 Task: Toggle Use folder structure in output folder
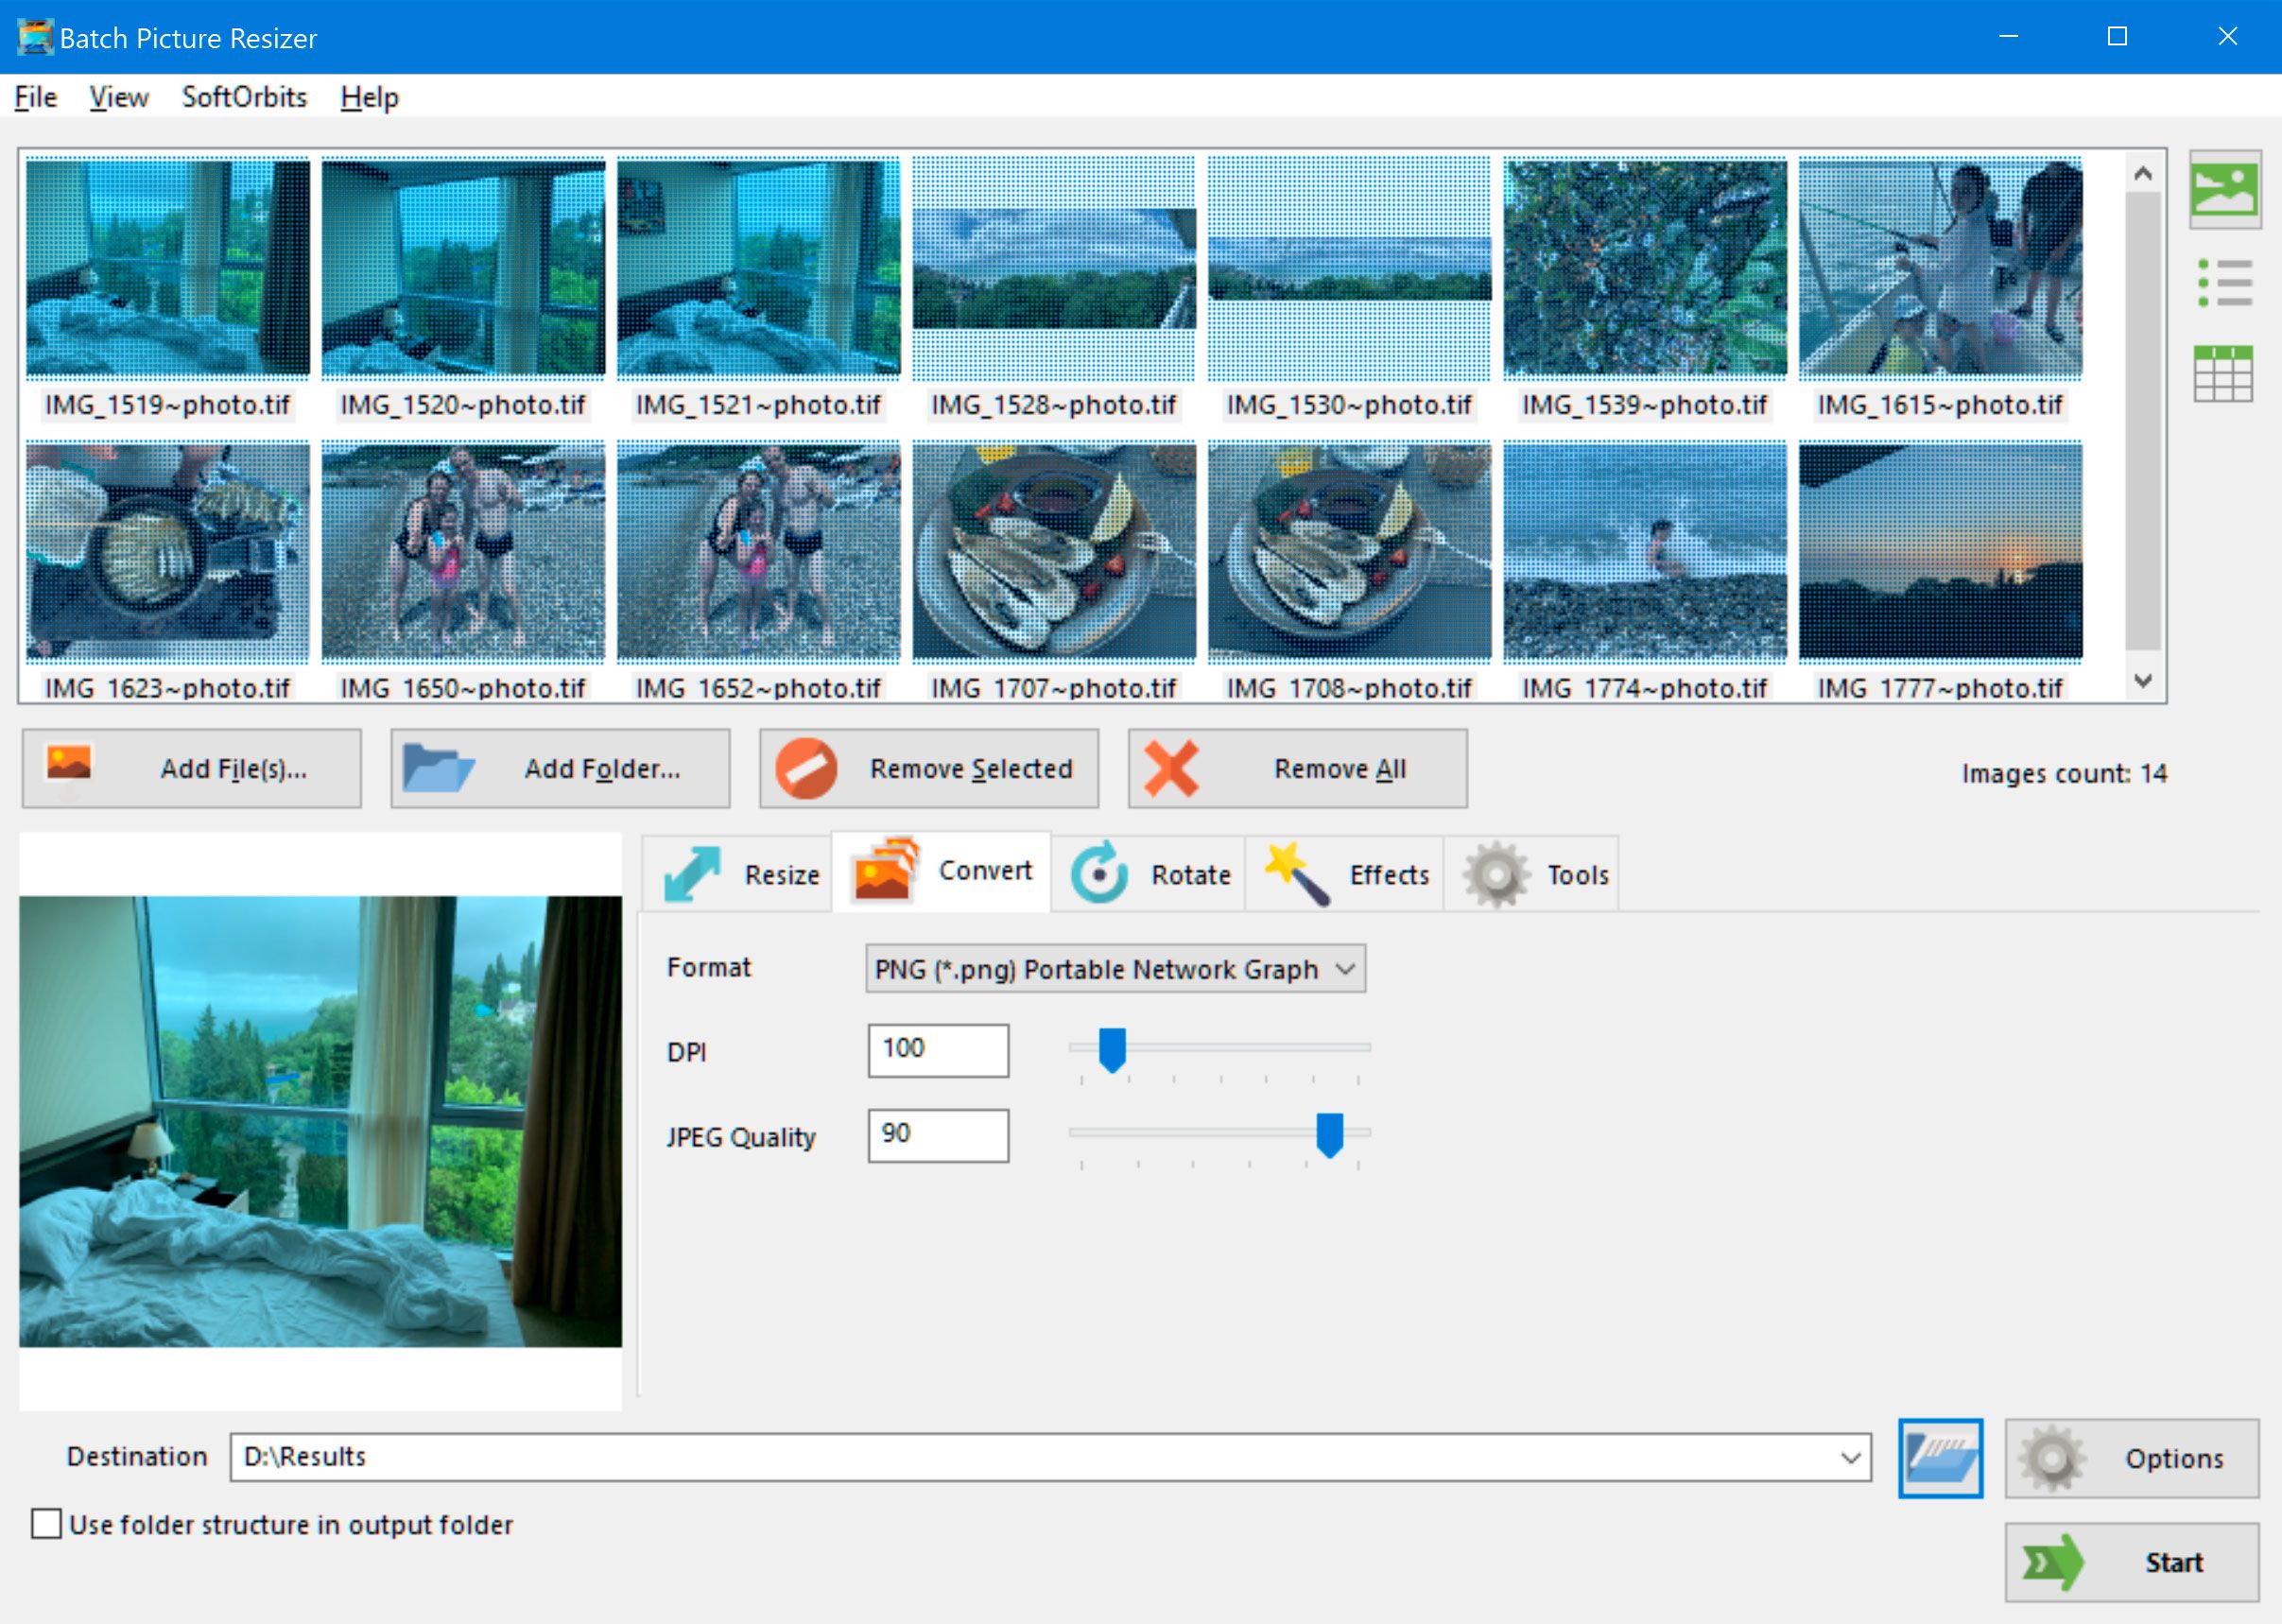click(47, 1524)
